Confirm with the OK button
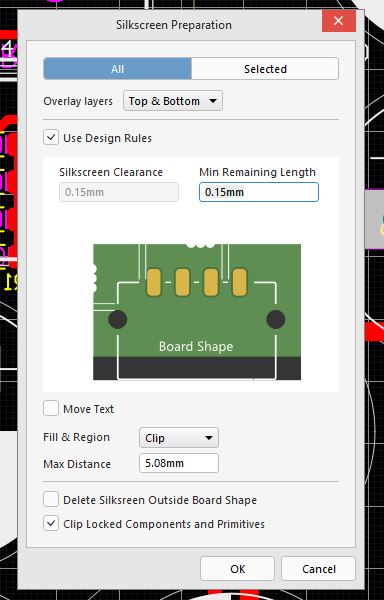384x600 pixels. pyautogui.click(x=238, y=569)
